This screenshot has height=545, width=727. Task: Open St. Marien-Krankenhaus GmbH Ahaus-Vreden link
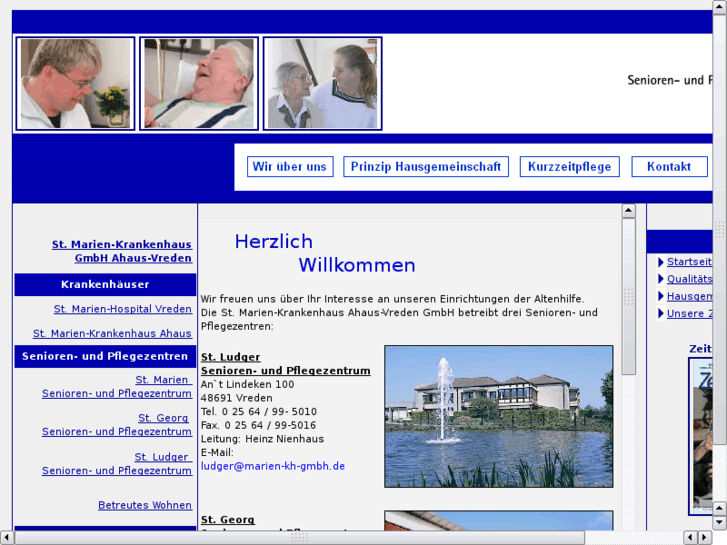click(122, 251)
